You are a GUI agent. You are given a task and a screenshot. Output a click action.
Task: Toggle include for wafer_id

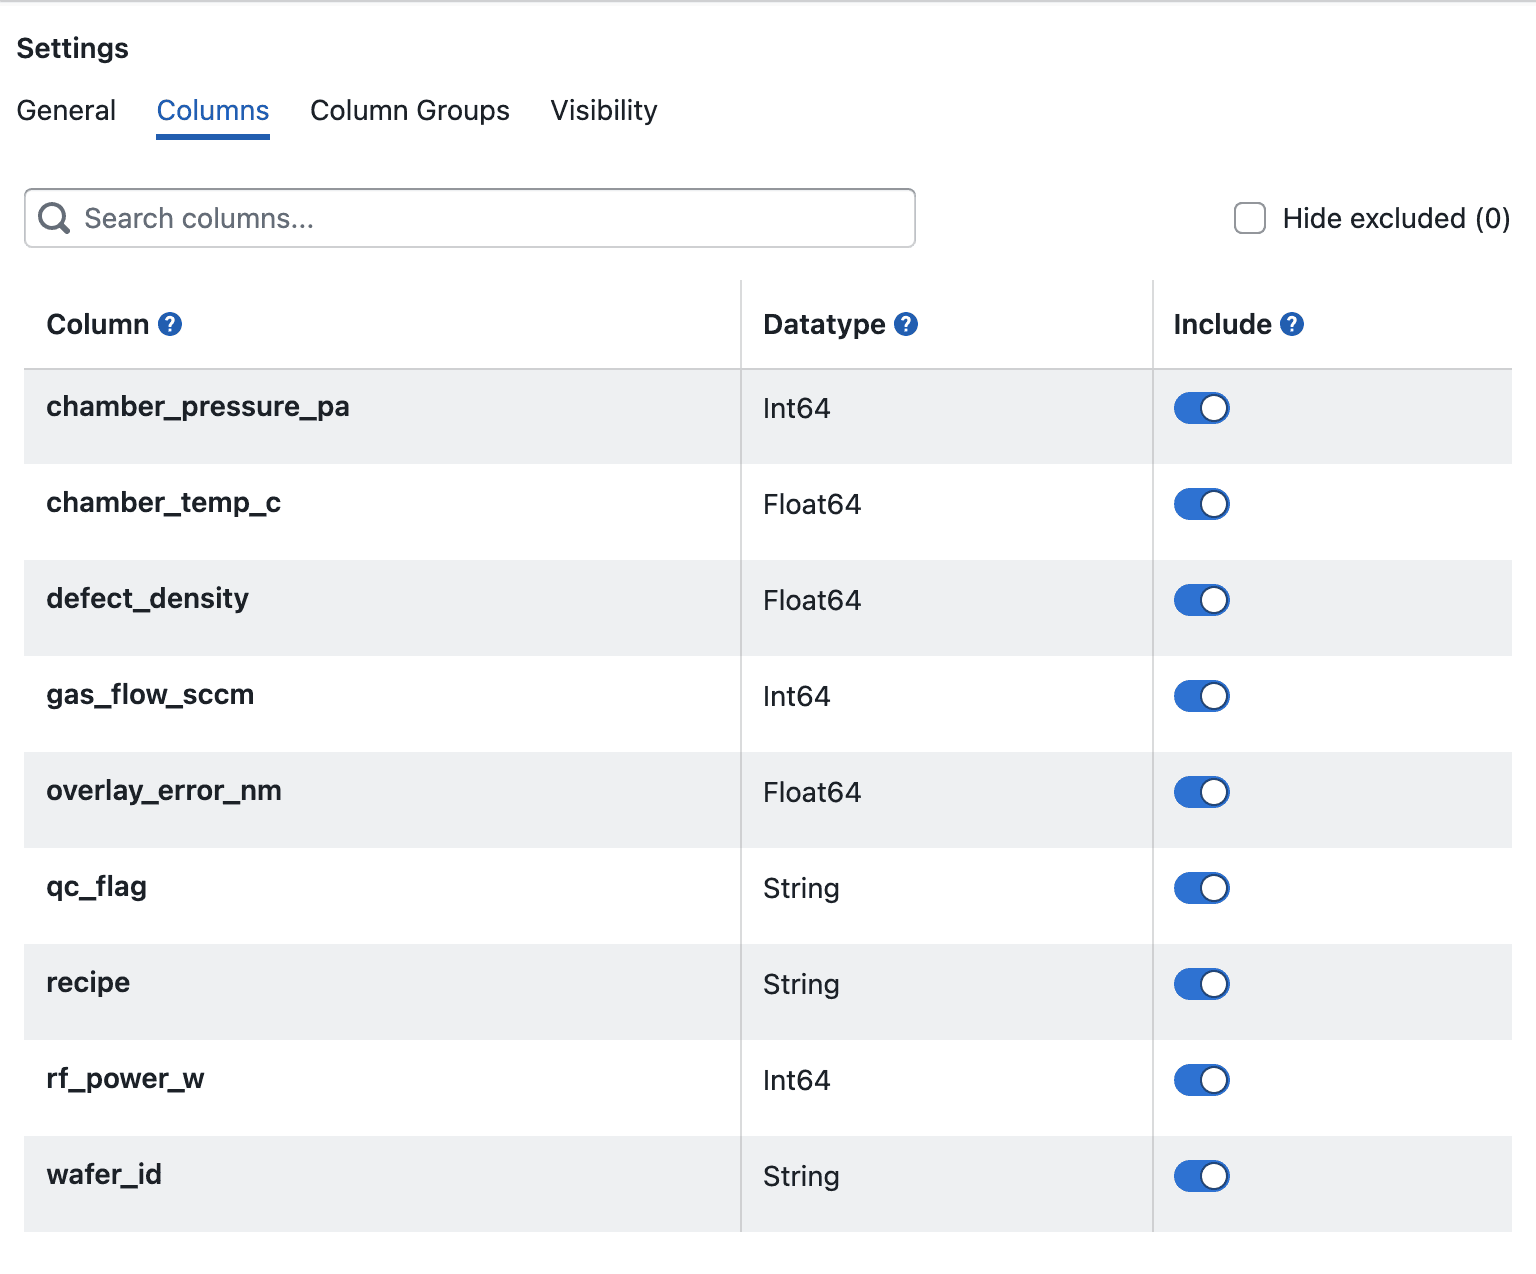coord(1202,1176)
